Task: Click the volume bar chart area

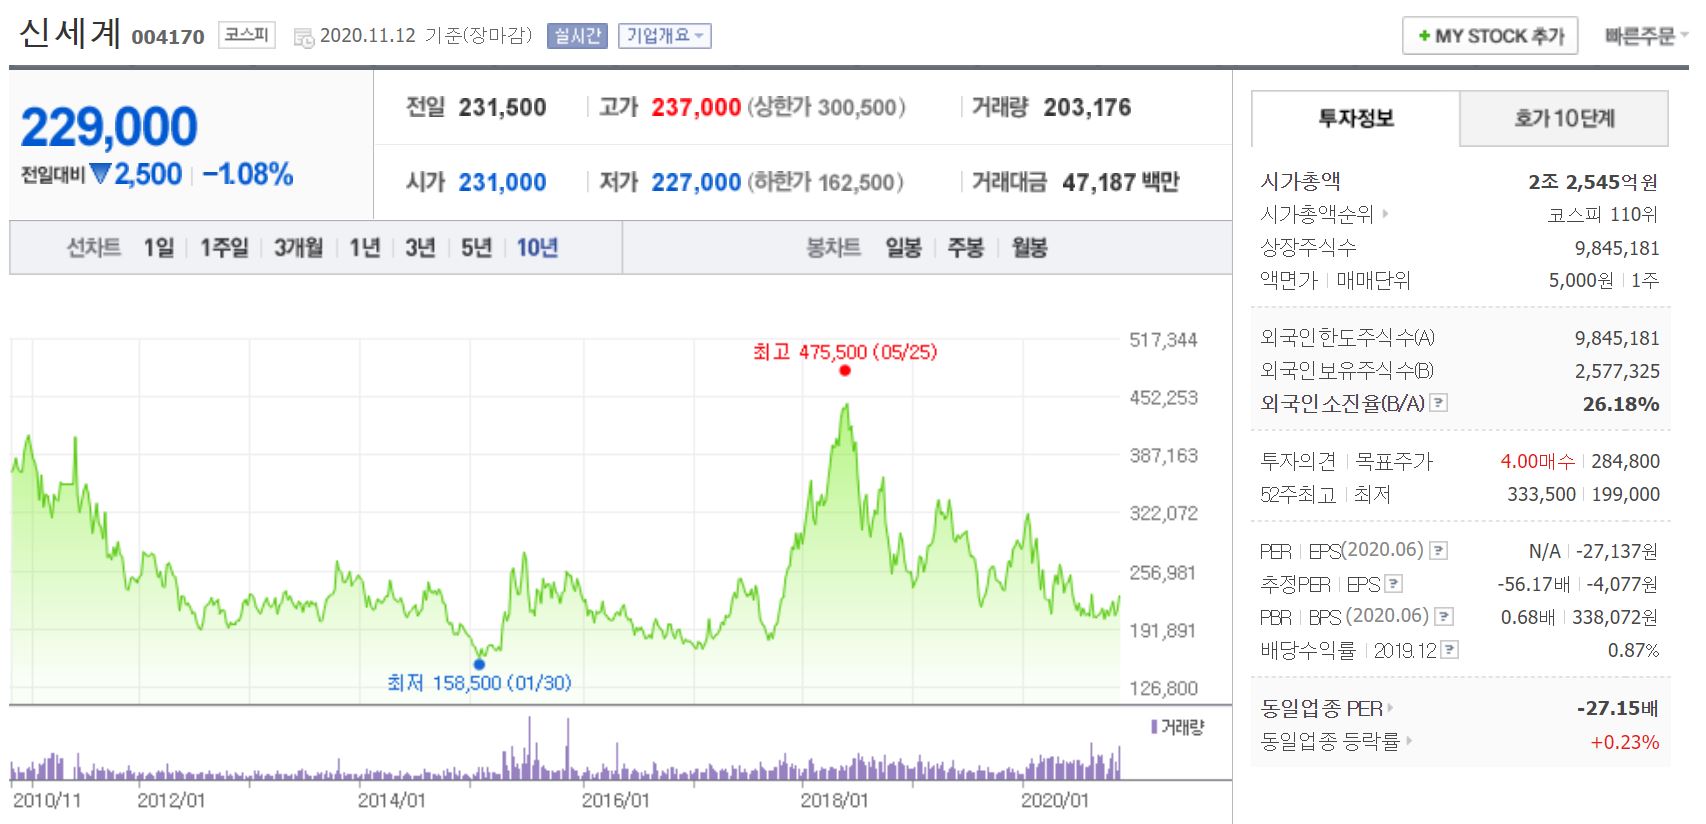Action: (x=565, y=747)
